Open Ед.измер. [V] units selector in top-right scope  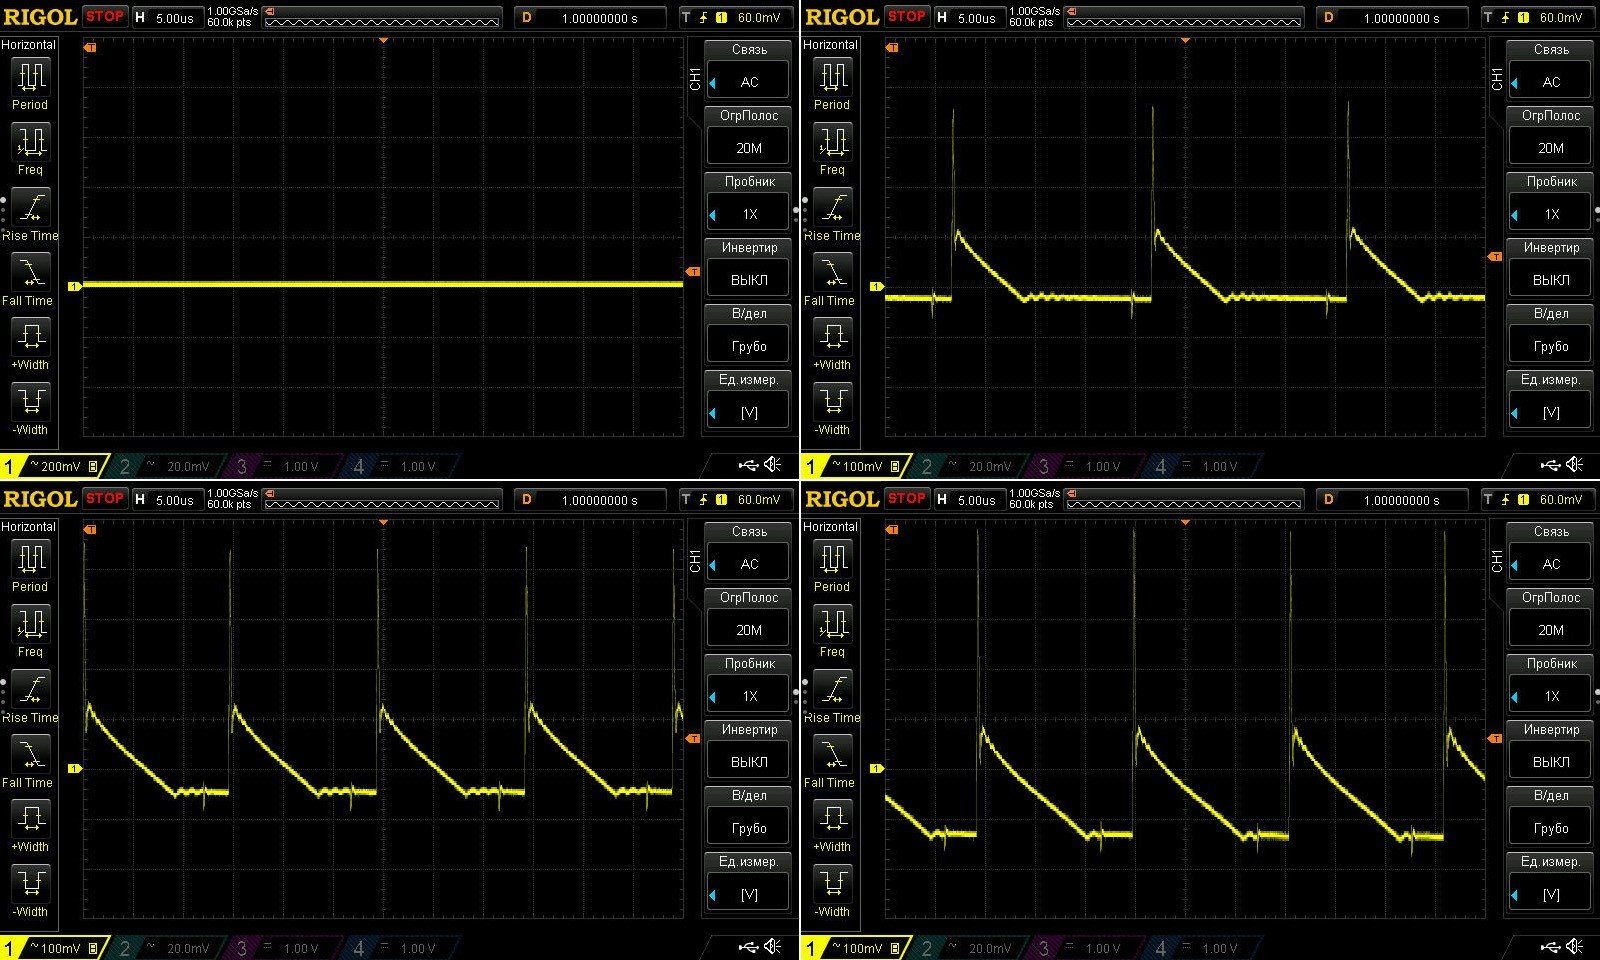[x=1550, y=412]
